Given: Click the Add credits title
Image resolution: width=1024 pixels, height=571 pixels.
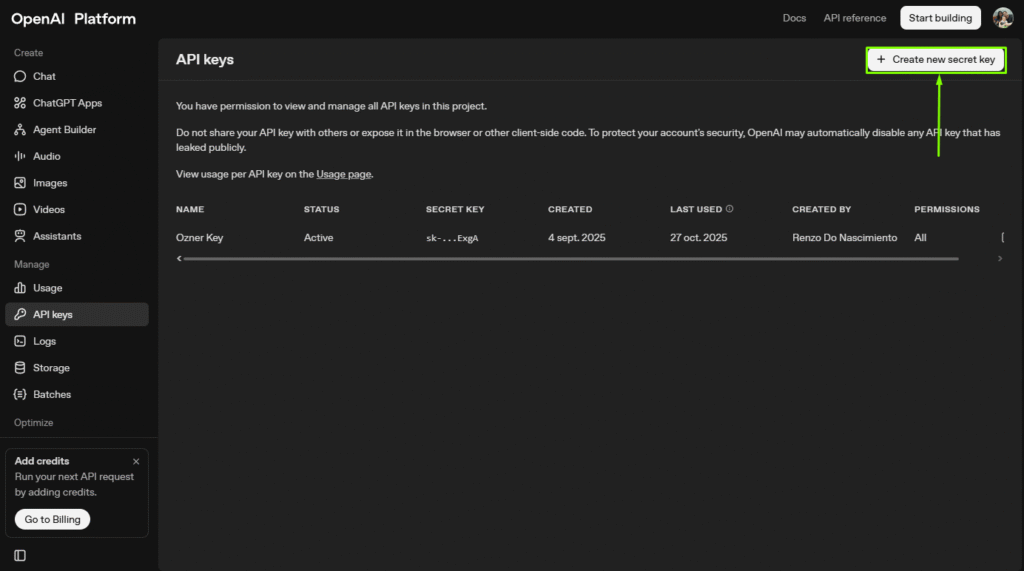Looking at the screenshot, I should [x=42, y=461].
